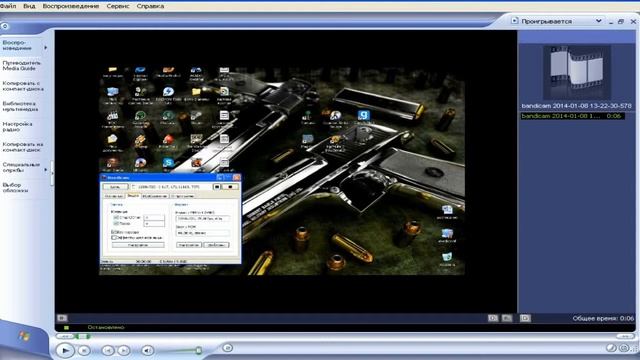Click the Stop playback button
Viewport: 640px width, 360px height.
pyautogui.click(x=84, y=350)
